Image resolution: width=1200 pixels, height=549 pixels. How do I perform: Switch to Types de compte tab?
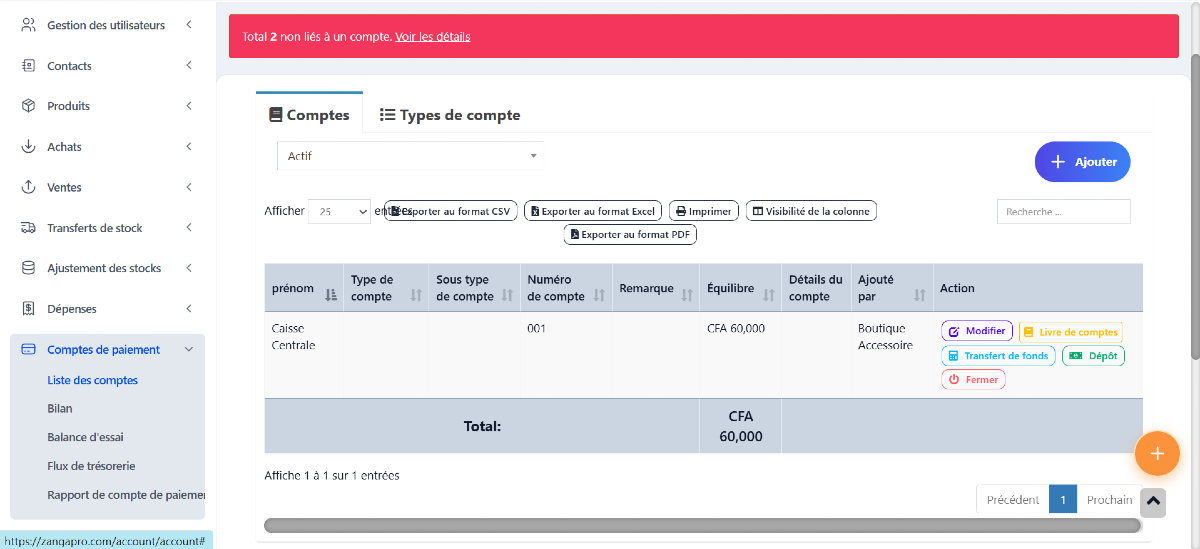point(450,115)
